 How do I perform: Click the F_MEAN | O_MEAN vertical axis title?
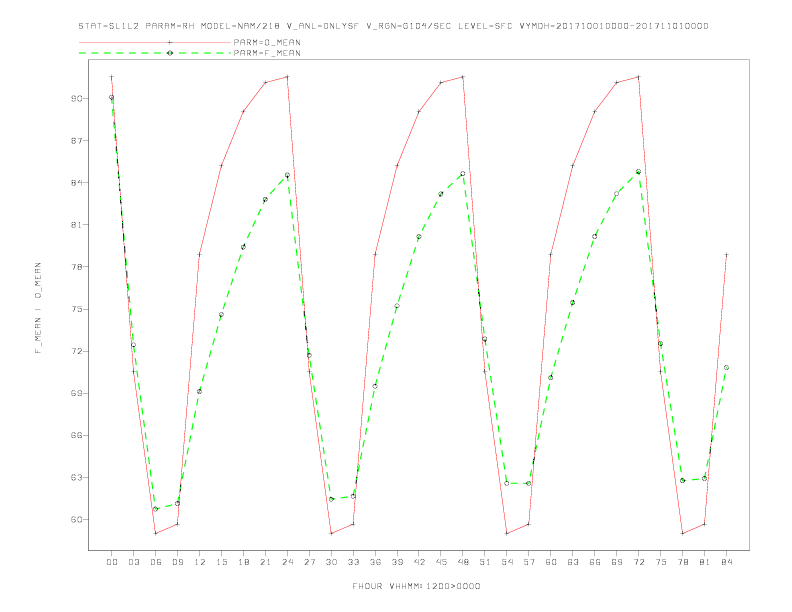(x=38, y=308)
